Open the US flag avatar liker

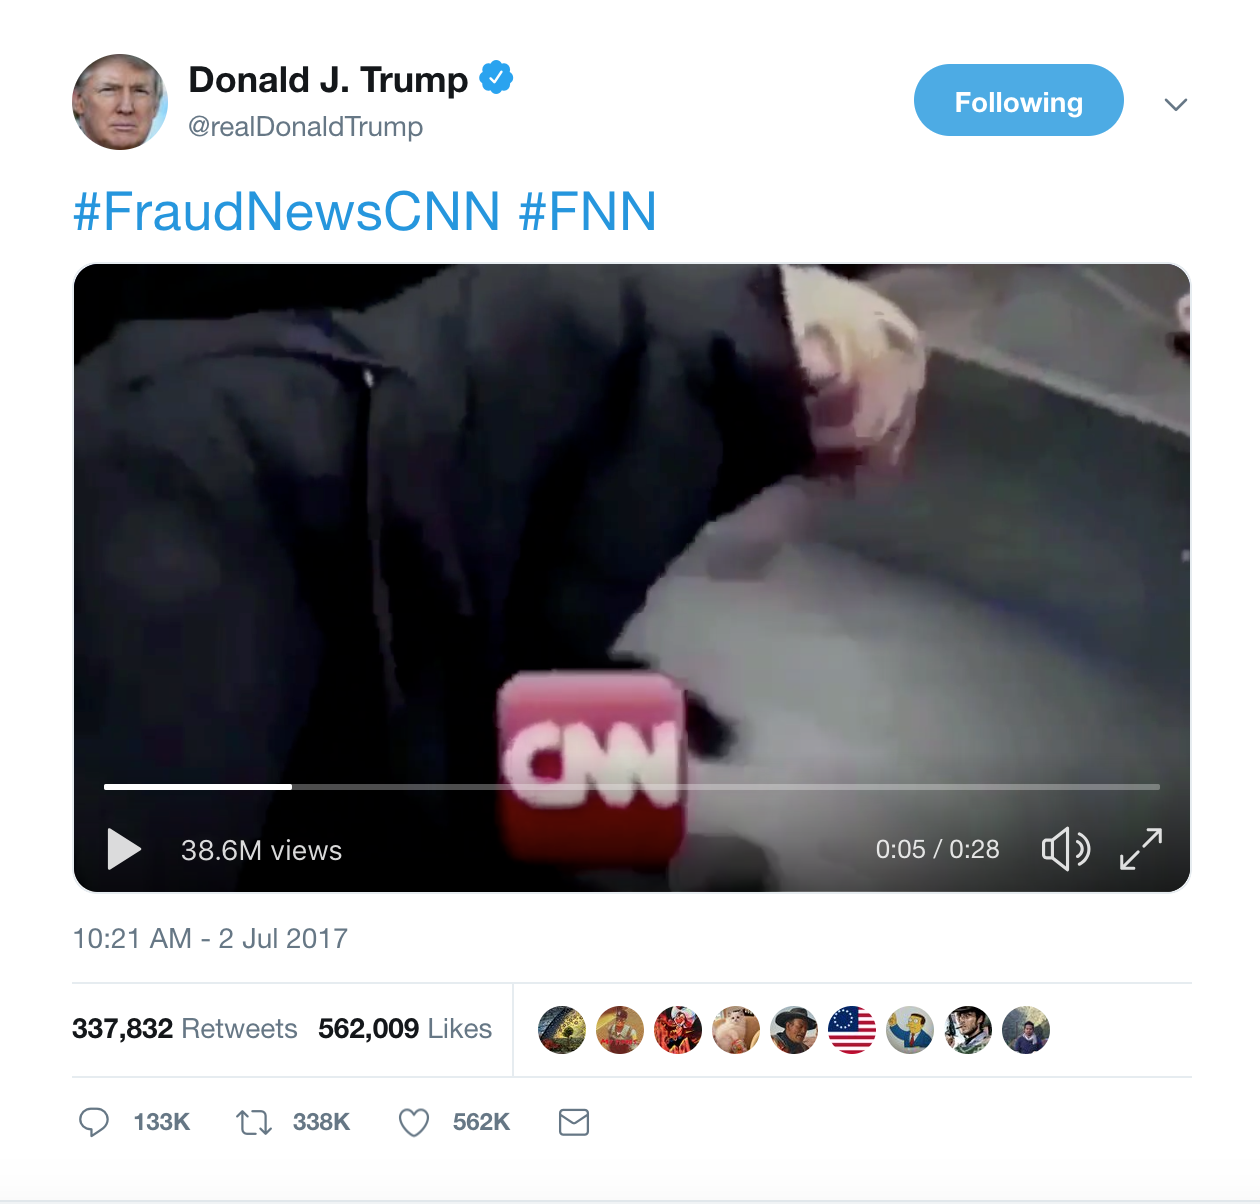point(852,1030)
